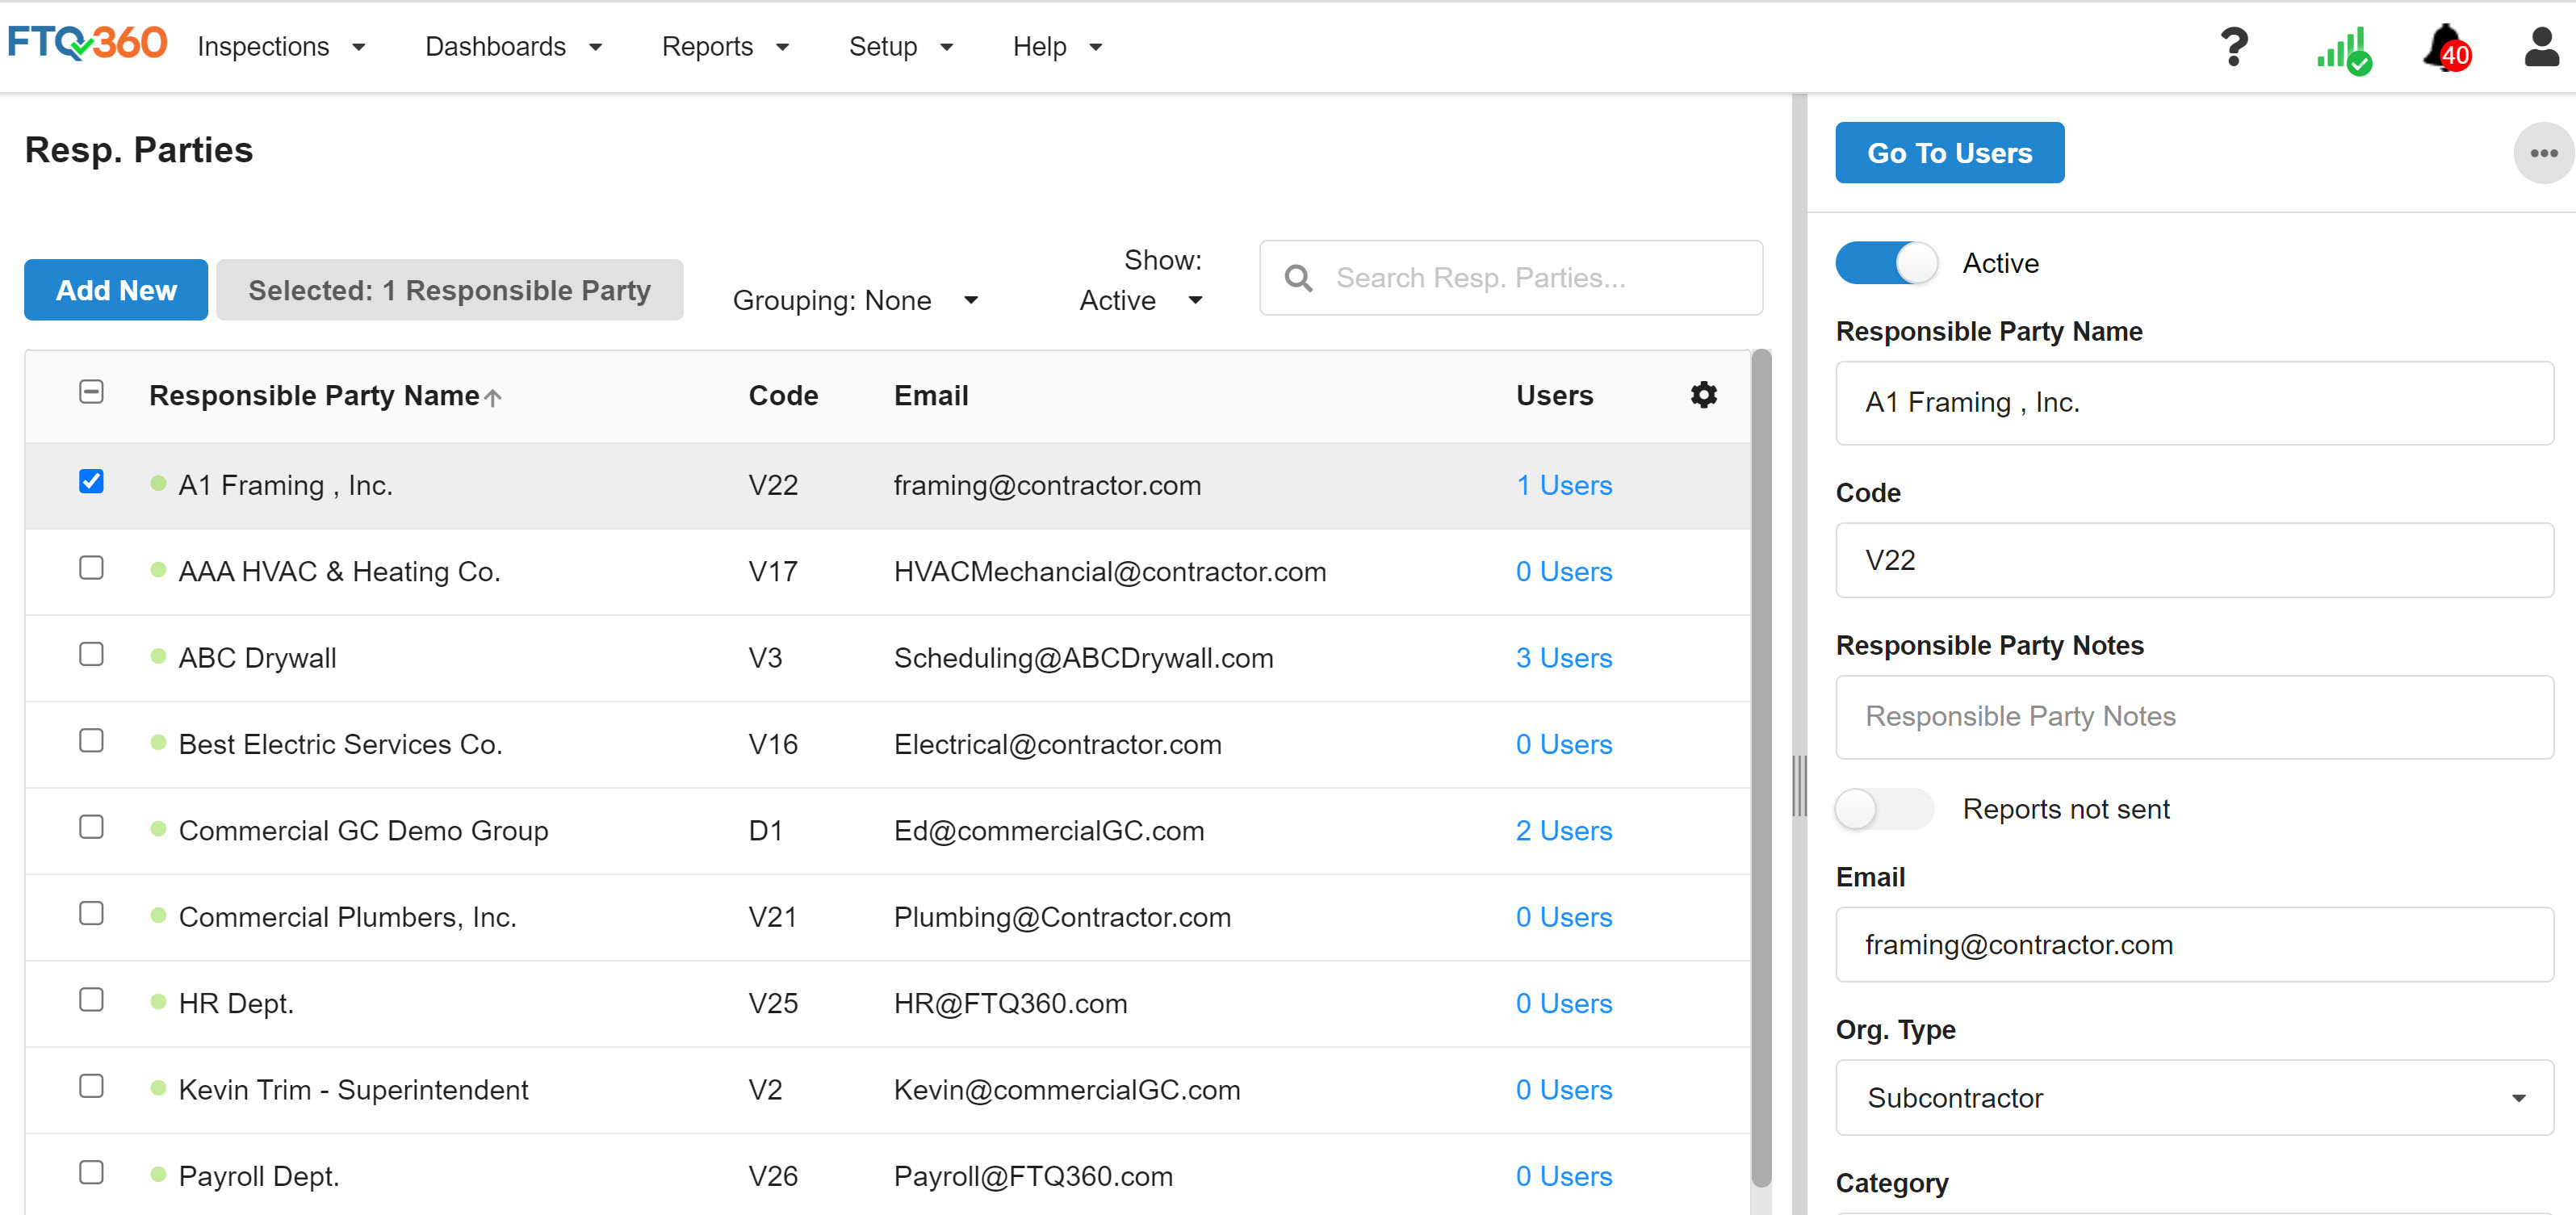Open the Reports menu
2576x1215 pixels.
[x=725, y=47]
